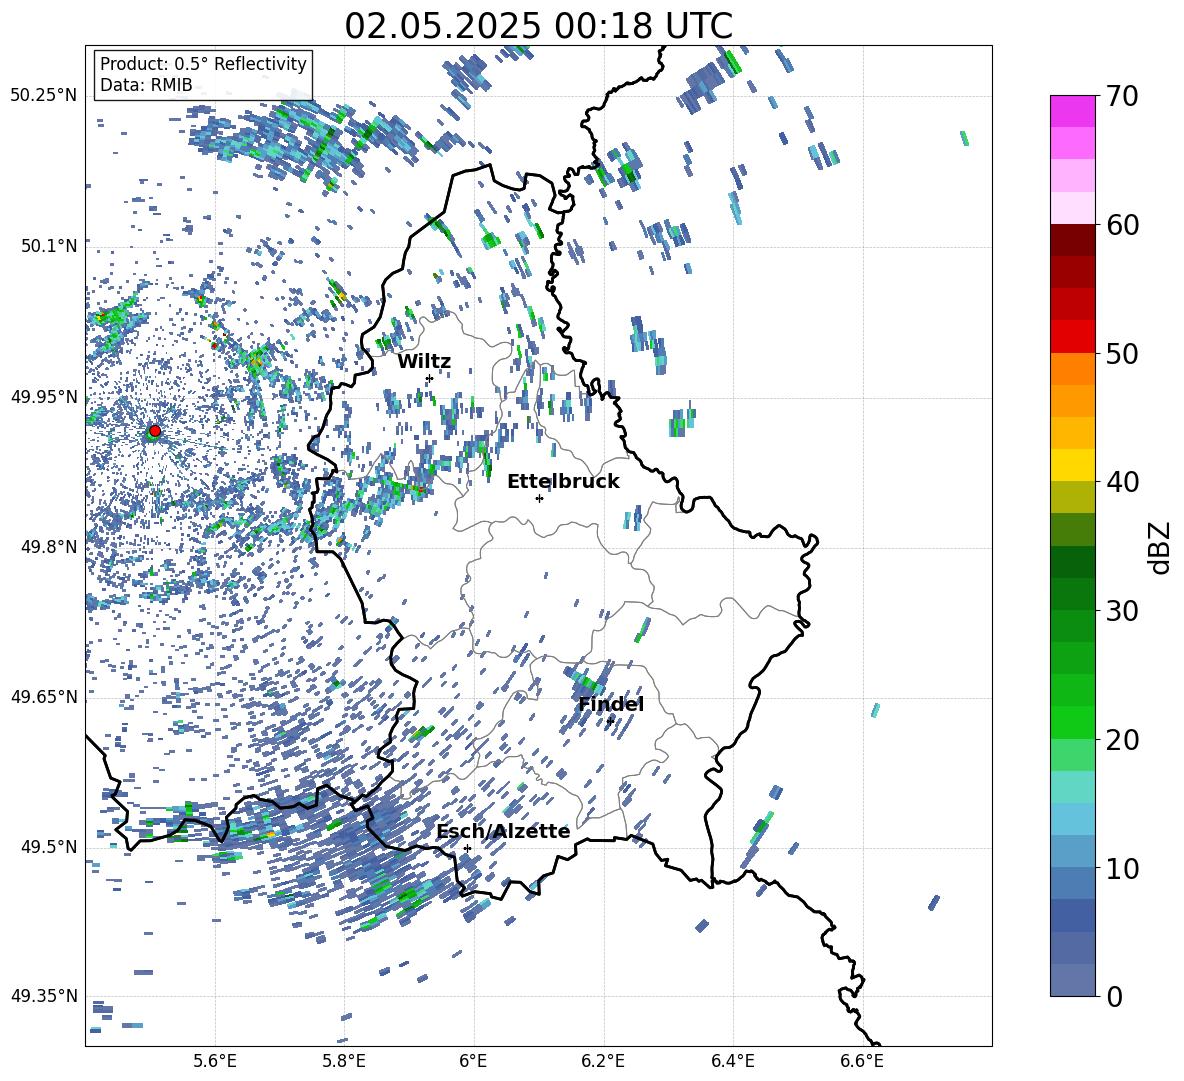Click the dark maroon colorbar segment below 60
Viewport: 1184px width, 1081px height.
1072,239
